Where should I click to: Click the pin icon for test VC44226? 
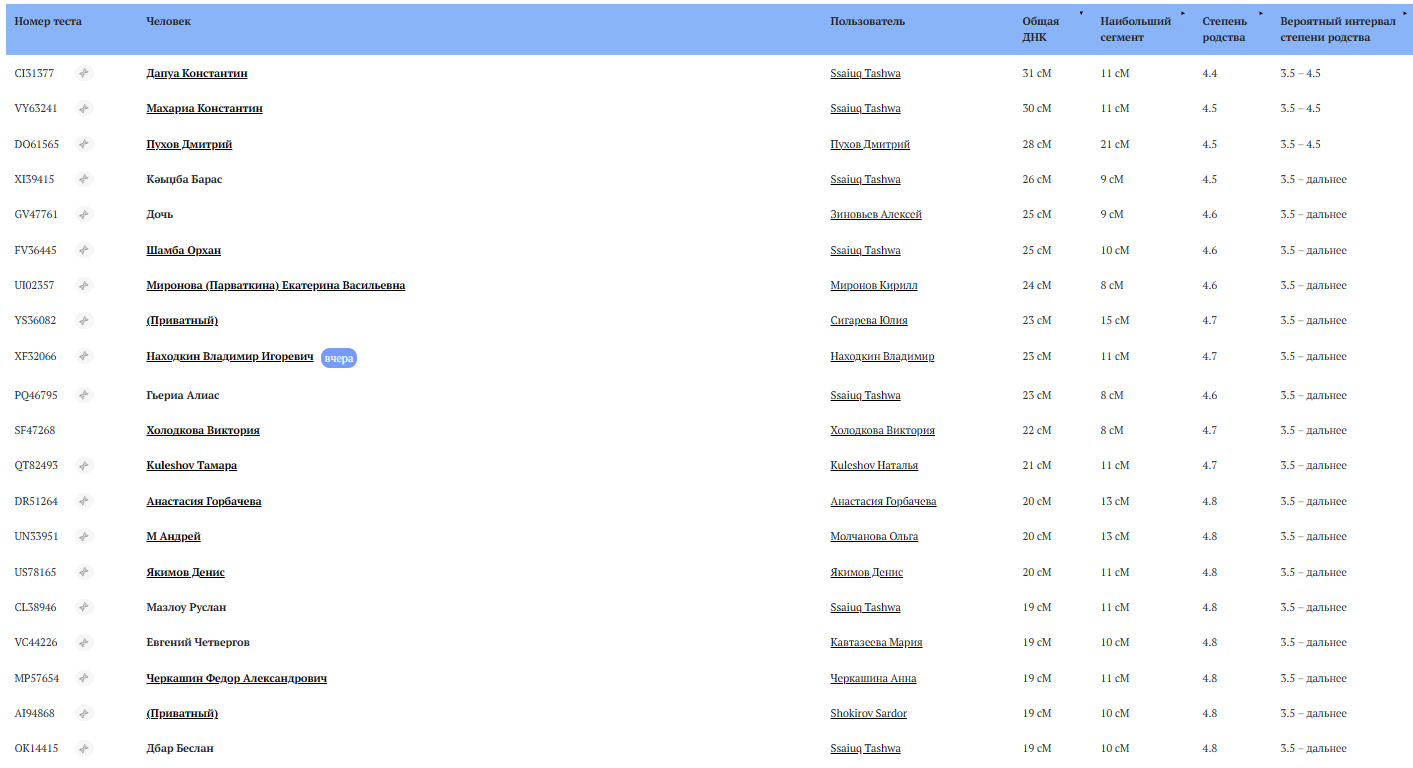pos(85,642)
